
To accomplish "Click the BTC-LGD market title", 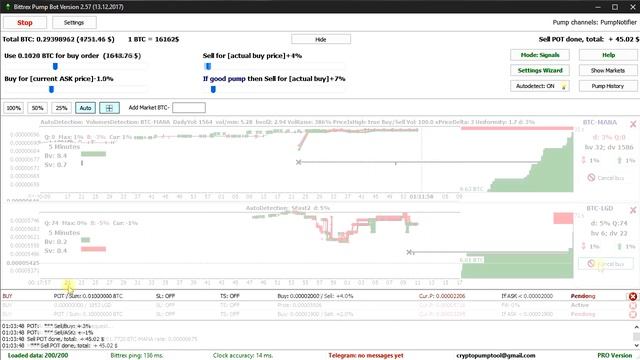I will (600, 209).
